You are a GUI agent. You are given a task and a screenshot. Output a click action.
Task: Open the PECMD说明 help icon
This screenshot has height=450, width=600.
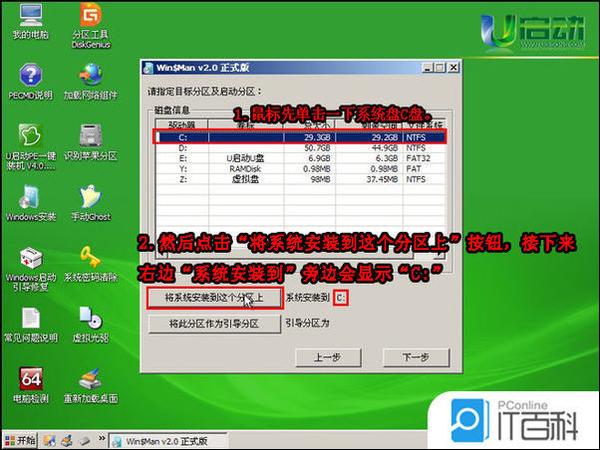(31, 82)
